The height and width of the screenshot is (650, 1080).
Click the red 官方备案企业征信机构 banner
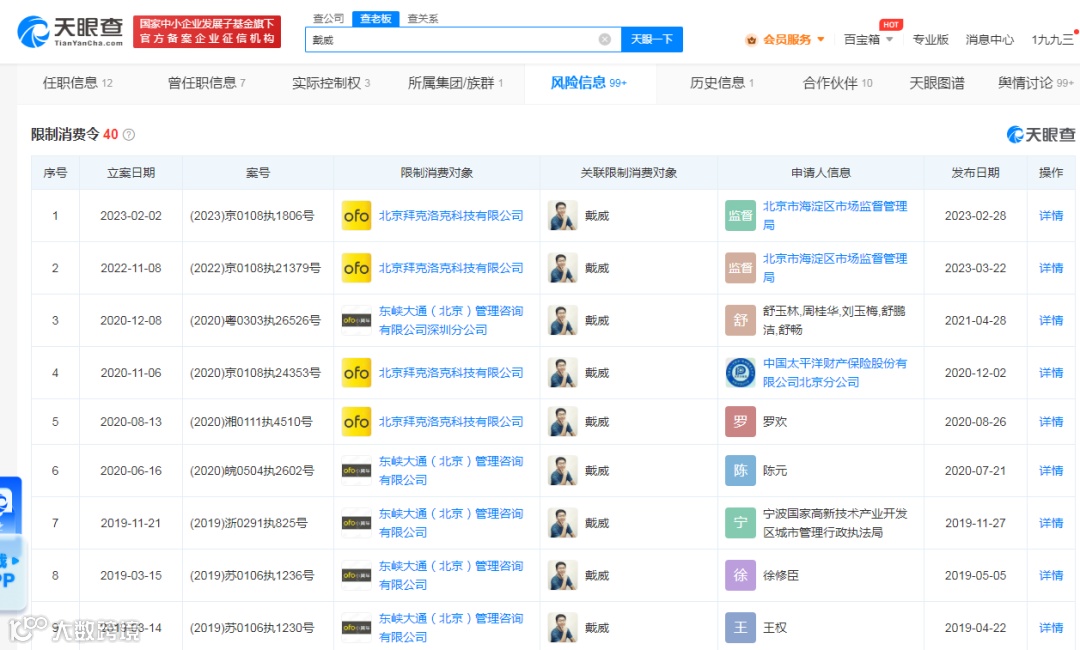pos(207,32)
